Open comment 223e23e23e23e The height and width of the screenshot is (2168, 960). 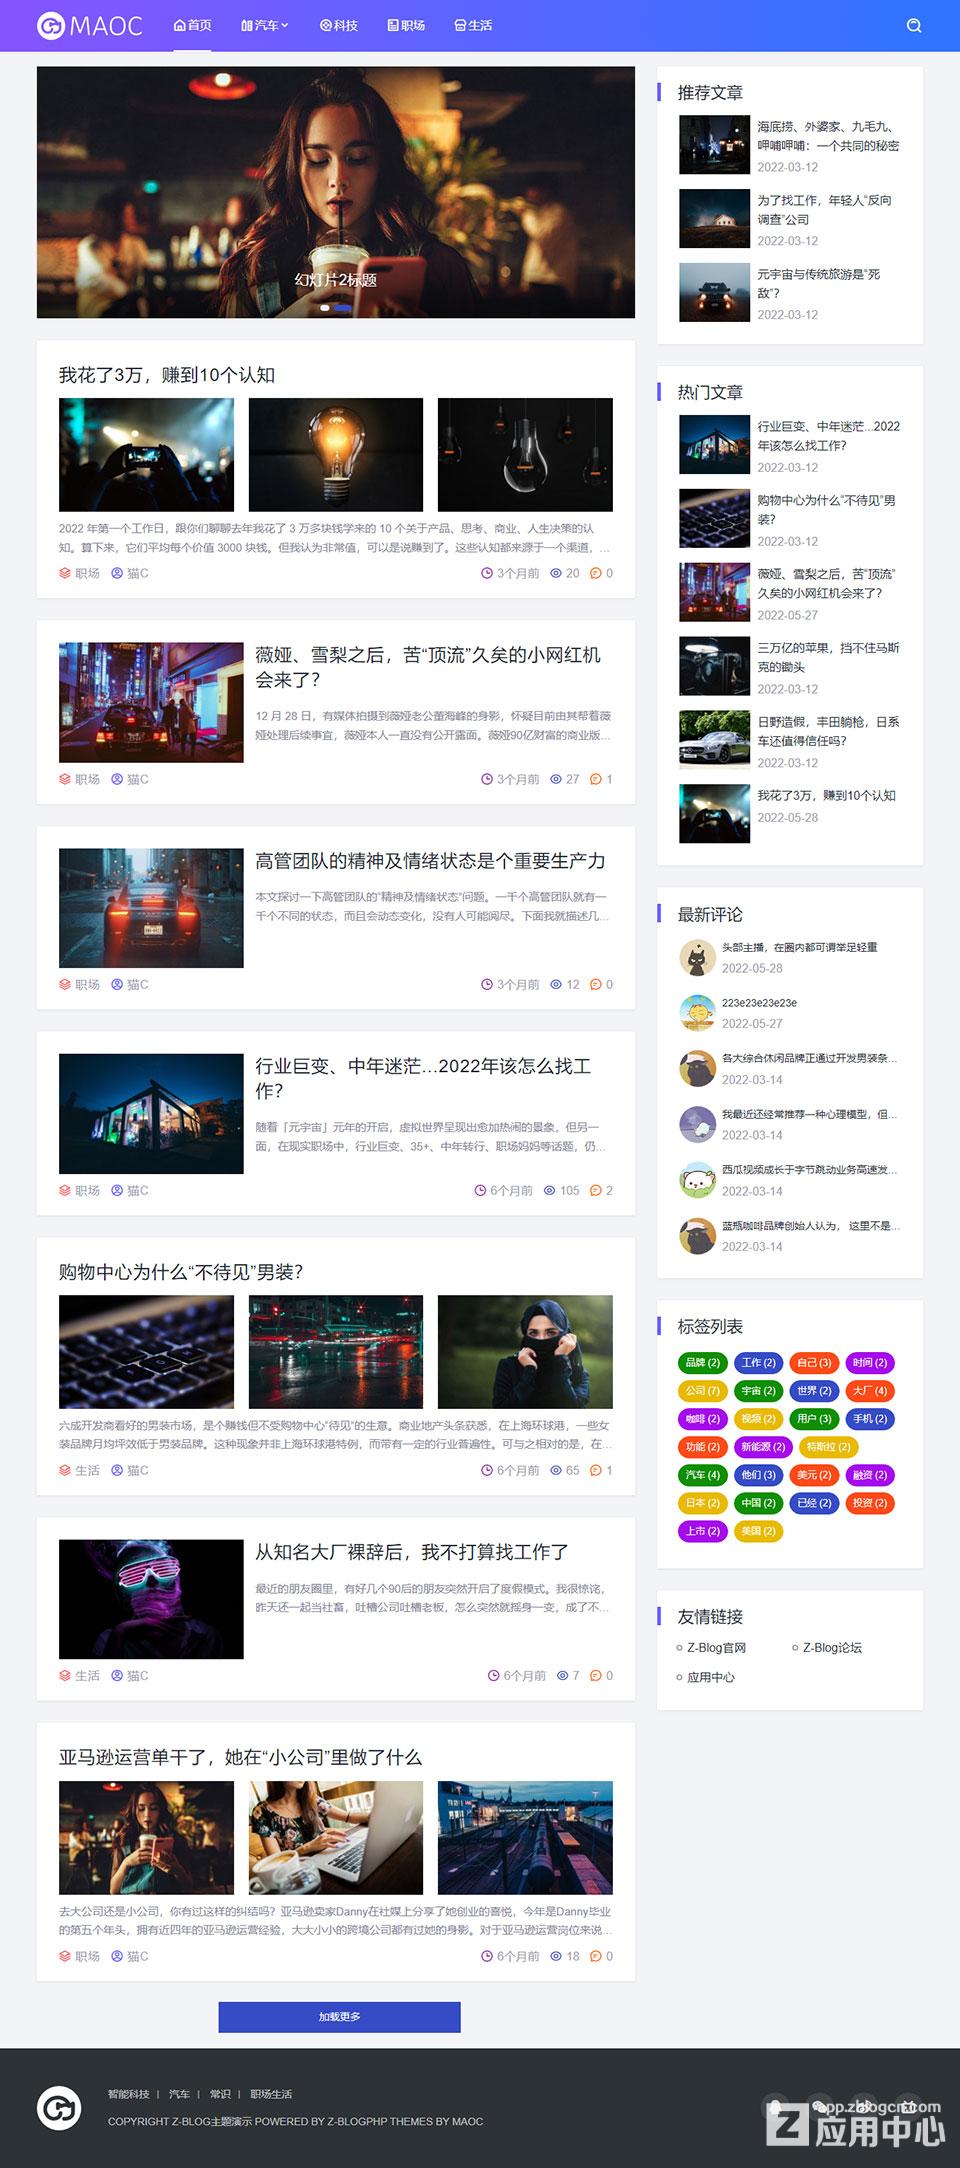pyautogui.click(x=759, y=1003)
